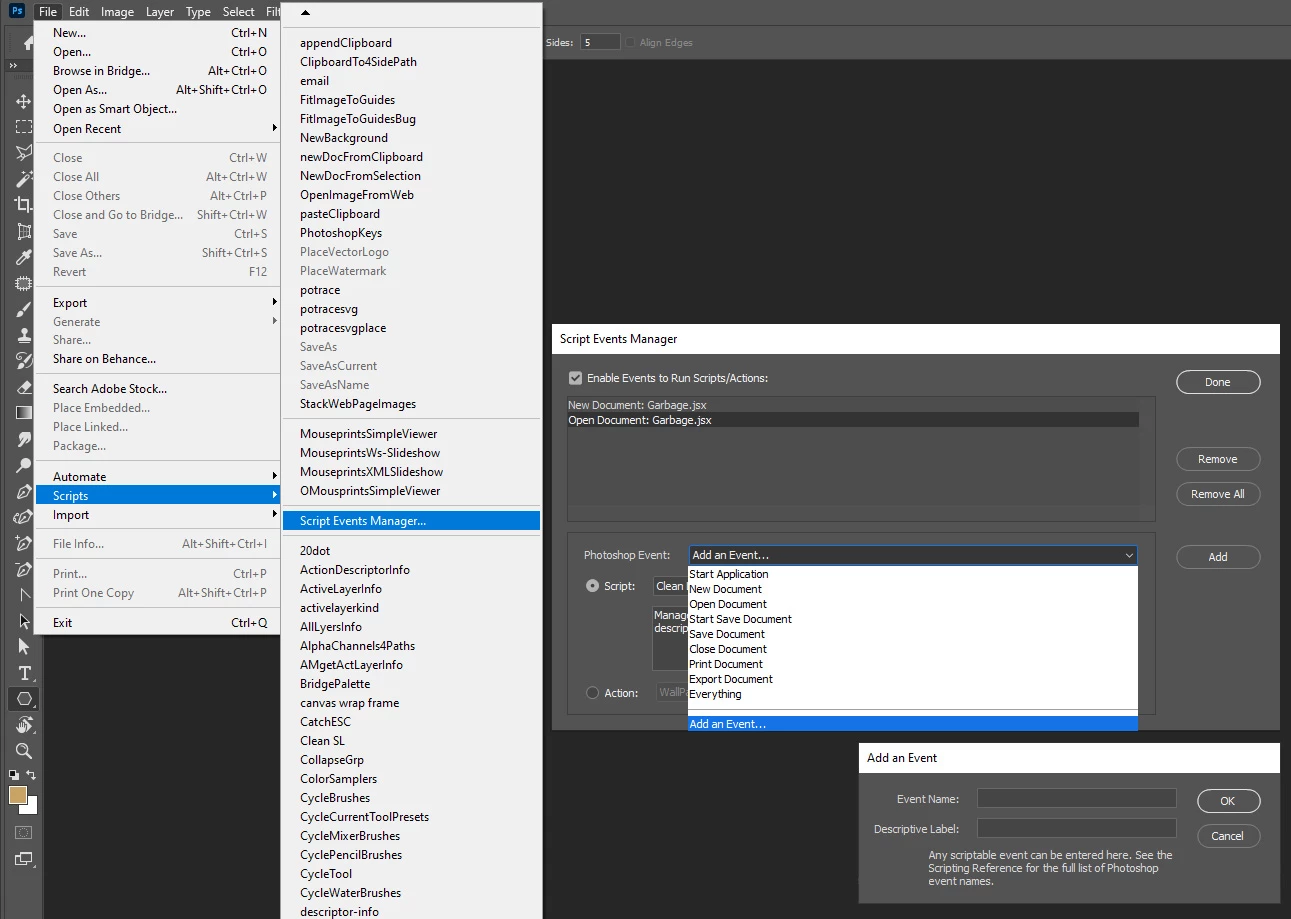Open the Image menu
The height and width of the screenshot is (919, 1291).
click(117, 12)
